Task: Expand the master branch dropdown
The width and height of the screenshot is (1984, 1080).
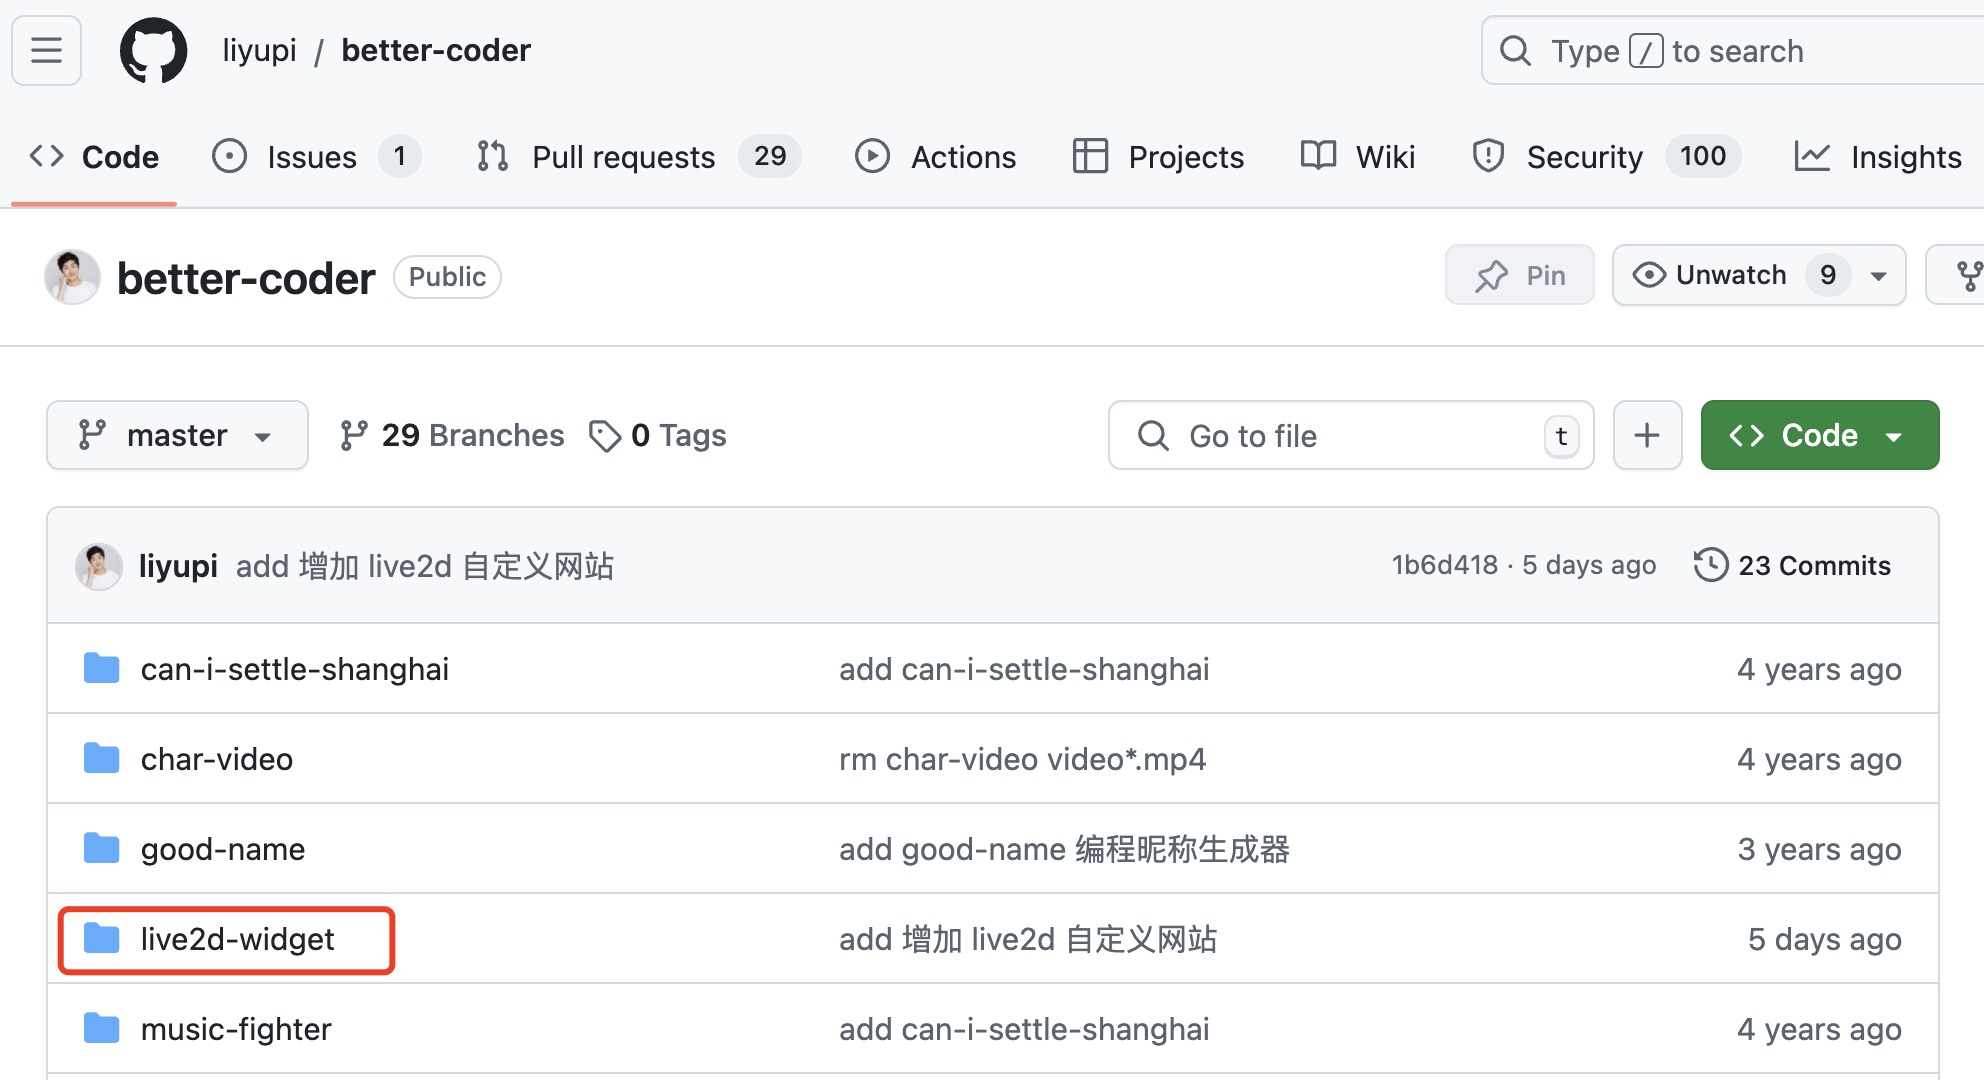Action: (173, 435)
